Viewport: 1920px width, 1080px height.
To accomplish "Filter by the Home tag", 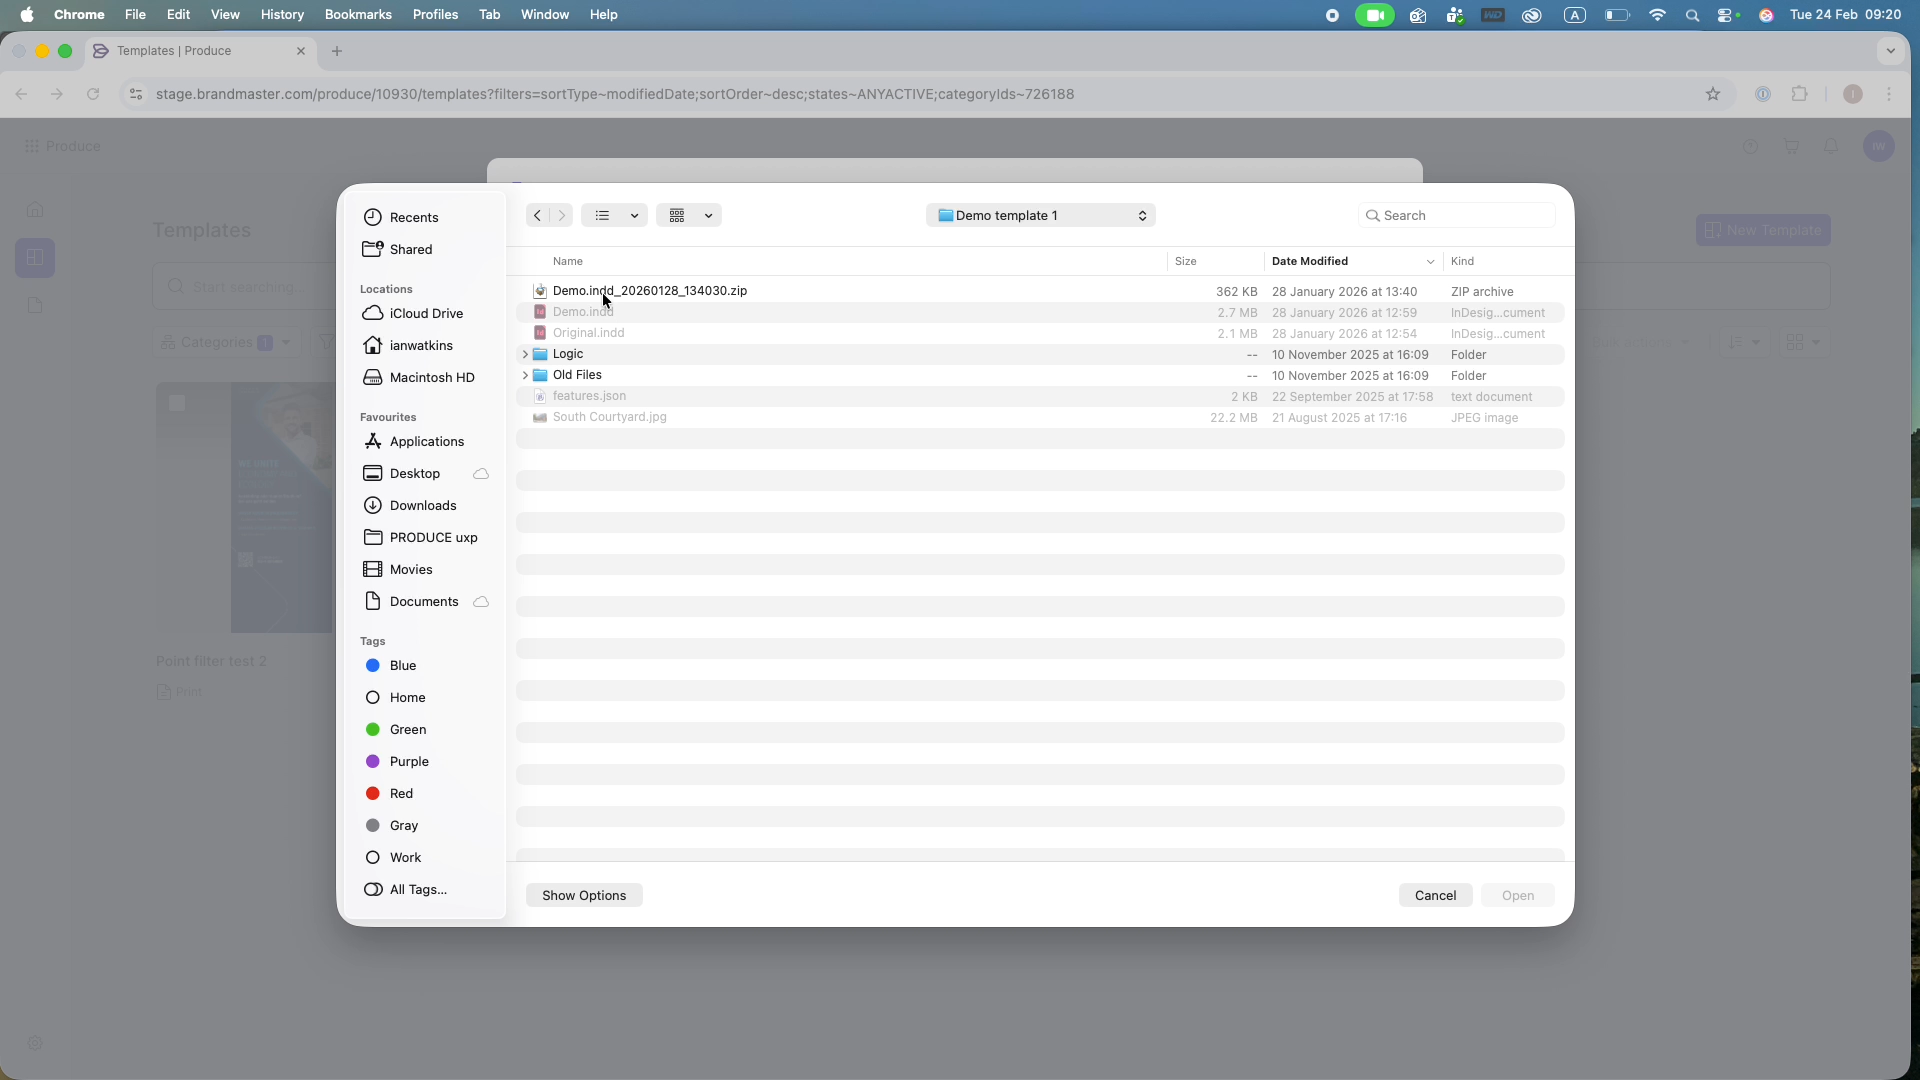I will coord(395,697).
